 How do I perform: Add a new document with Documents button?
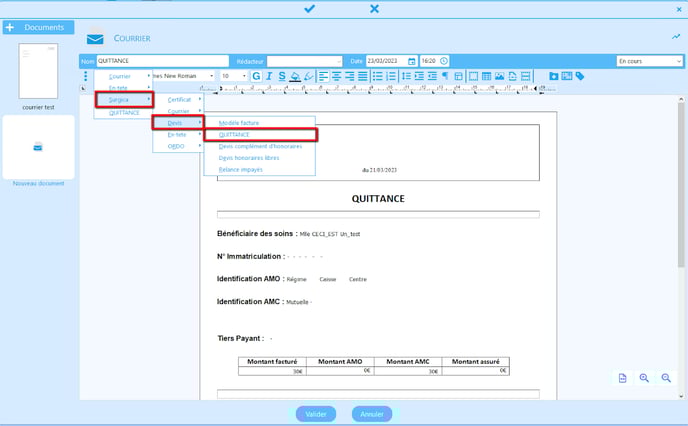37,27
